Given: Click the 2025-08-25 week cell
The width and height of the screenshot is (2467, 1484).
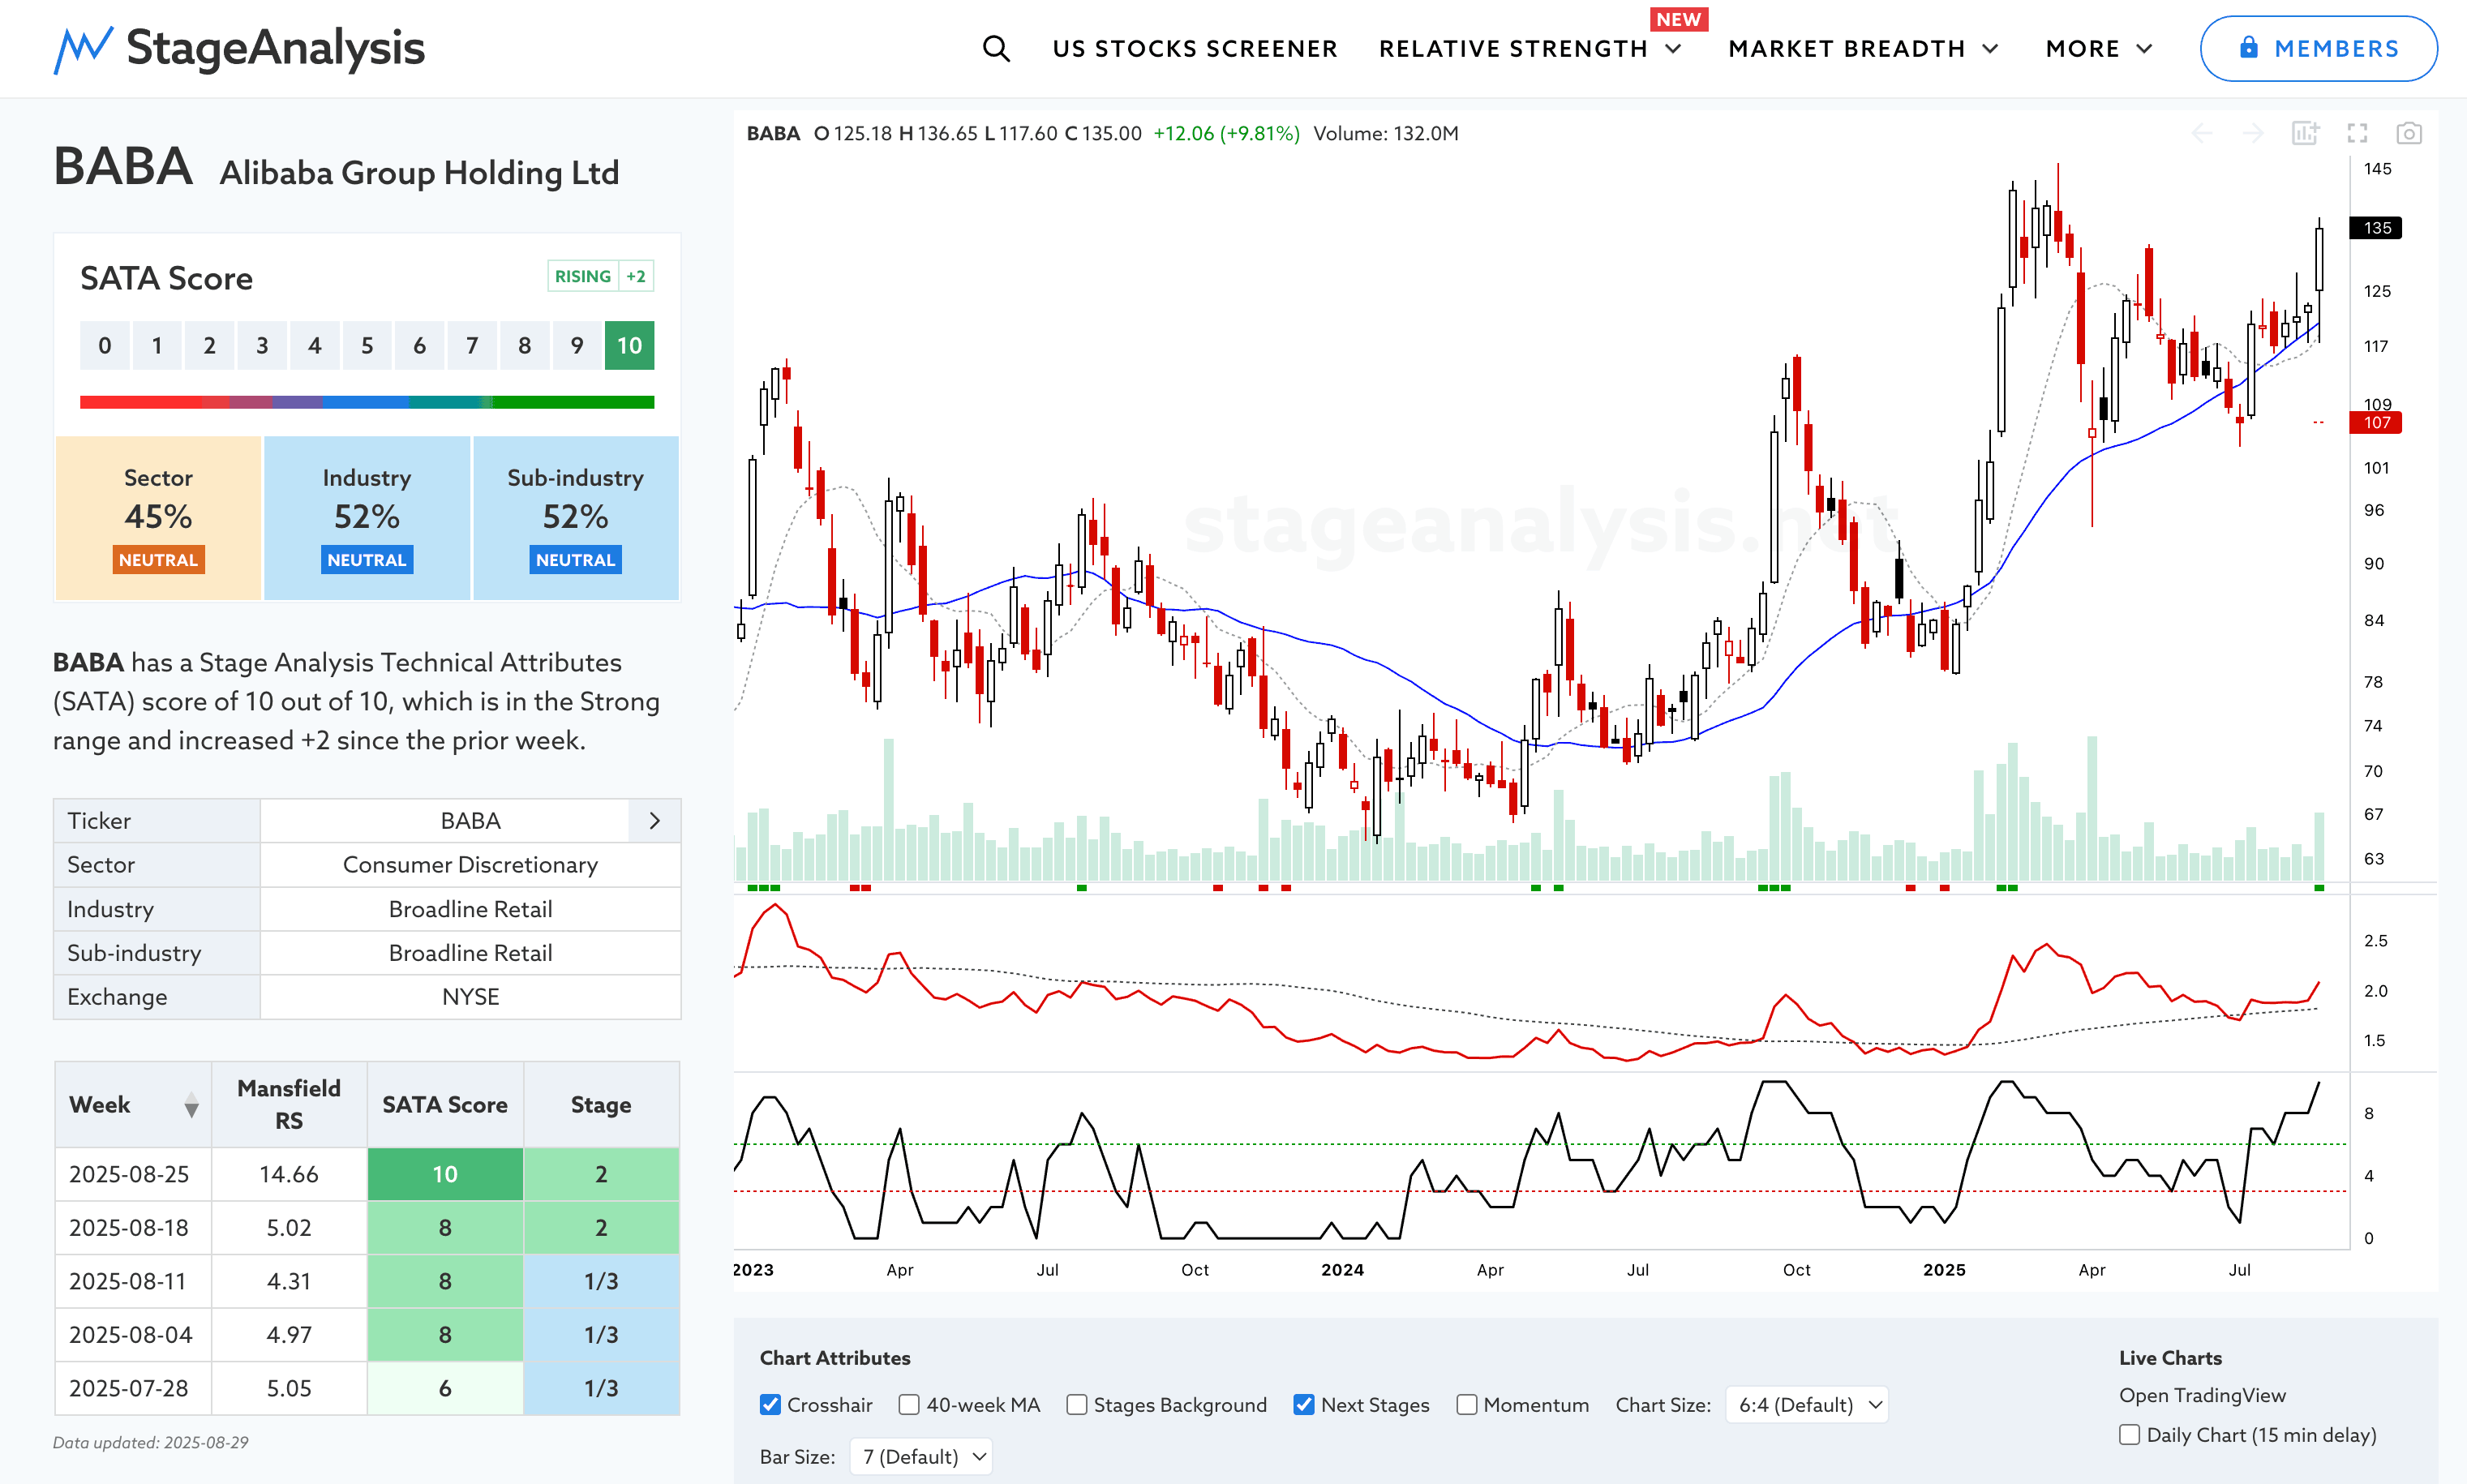Looking at the screenshot, I should point(133,1174).
